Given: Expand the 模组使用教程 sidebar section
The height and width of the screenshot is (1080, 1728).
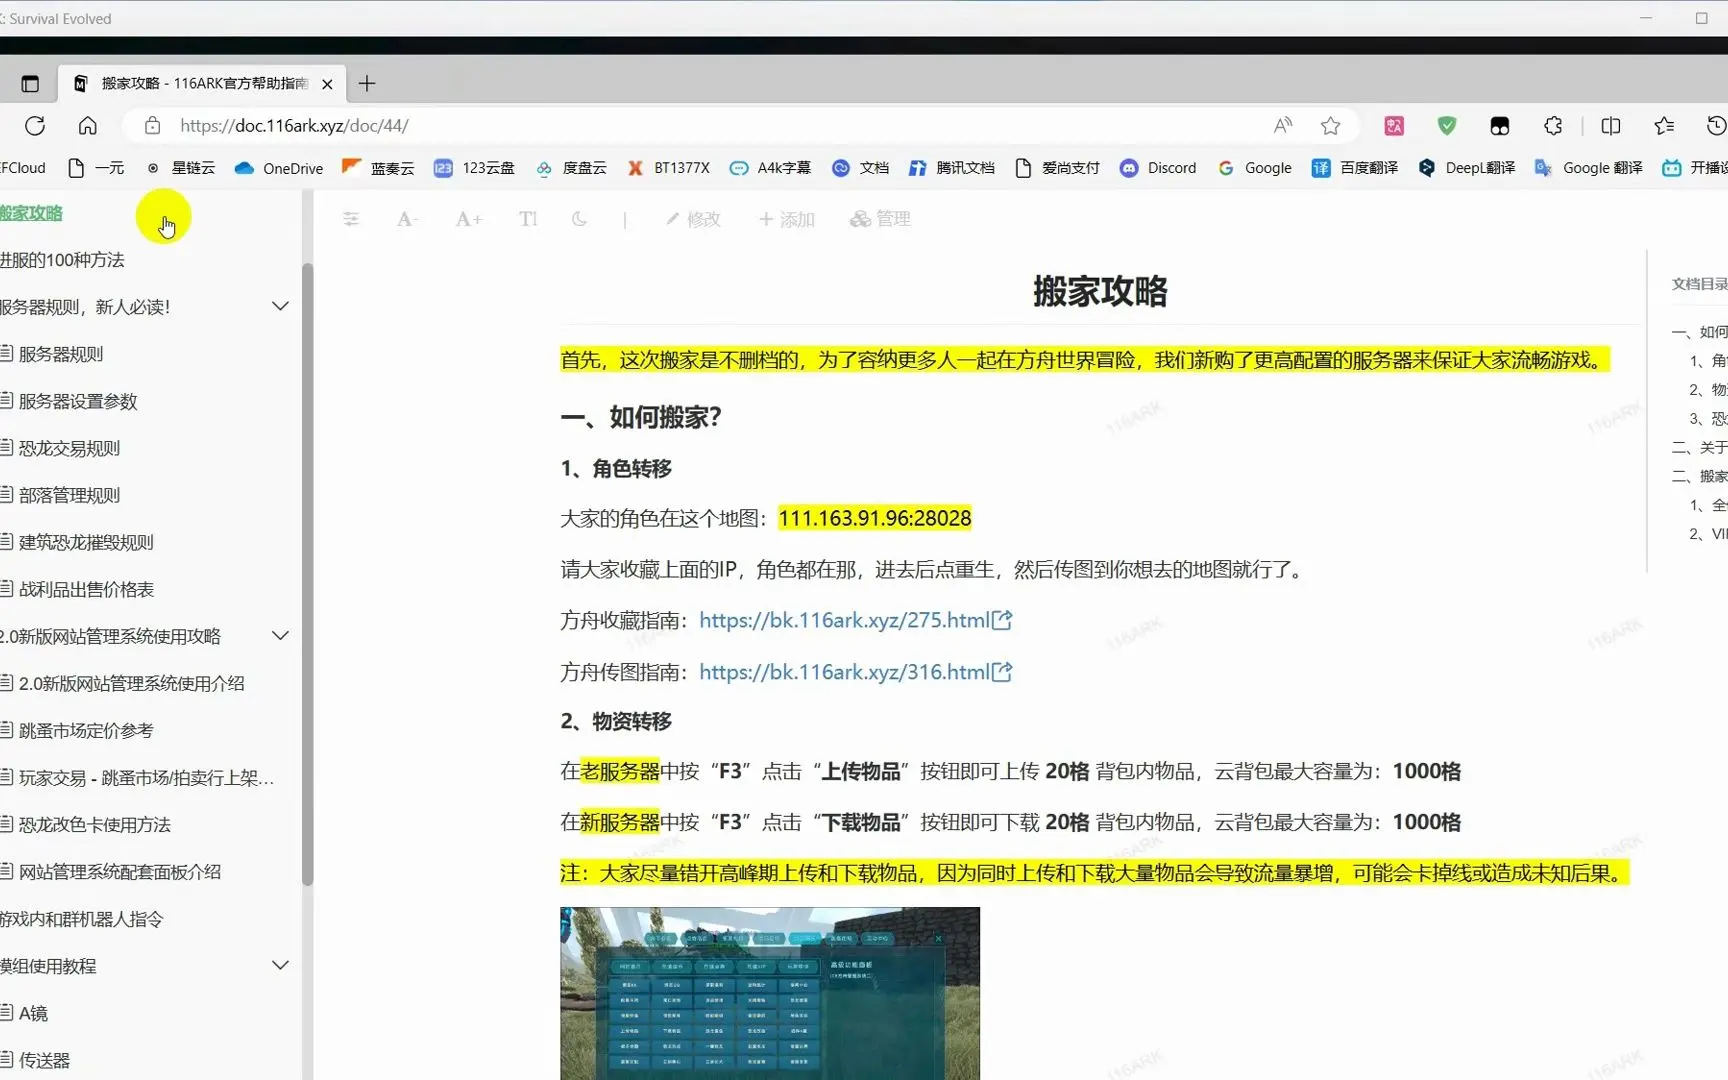Looking at the screenshot, I should (x=281, y=965).
